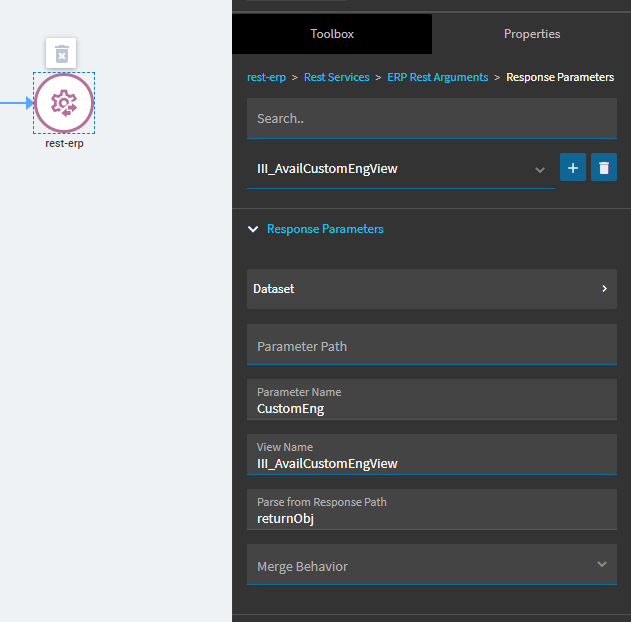Go to rest-erp breadcrumb link
The image size is (631, 622).
pyautogui.click(x=266, y=77)
